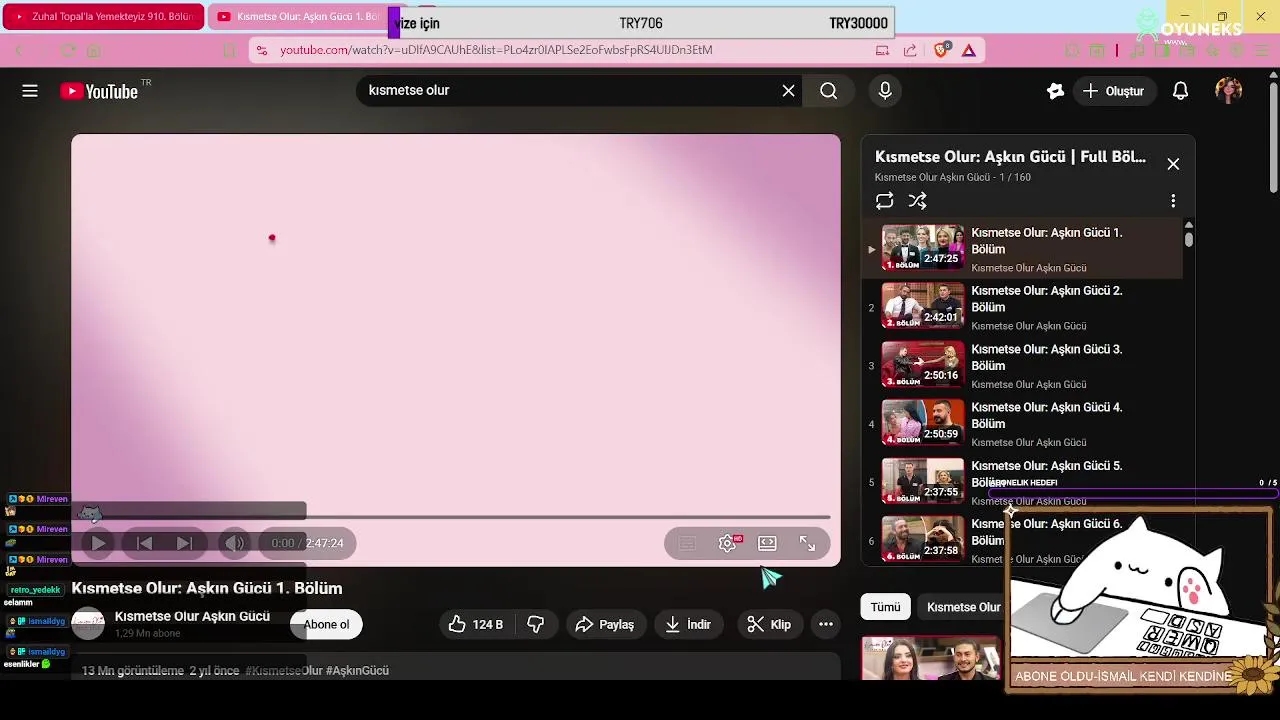Download the video with İndir
This screenshot has width=1280, height=720.
click(x=688, y=624)
